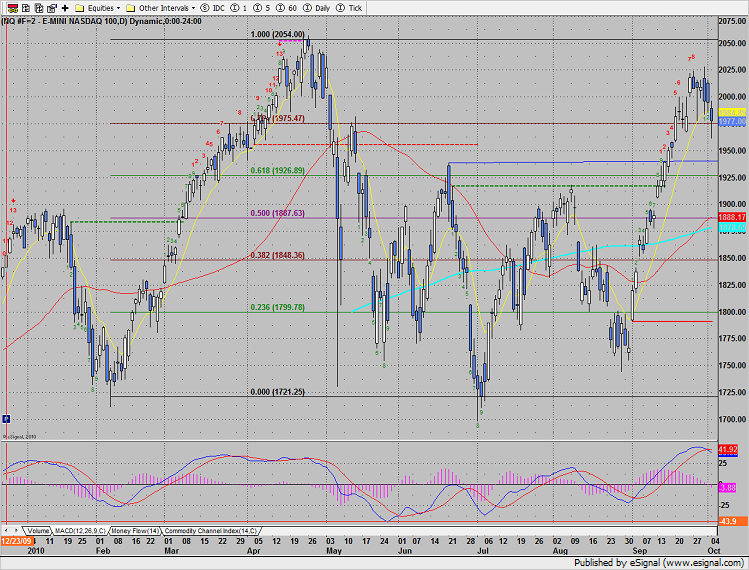
Task: Click the red 41.92 MACD value tag
Action: tap(728, 450)
